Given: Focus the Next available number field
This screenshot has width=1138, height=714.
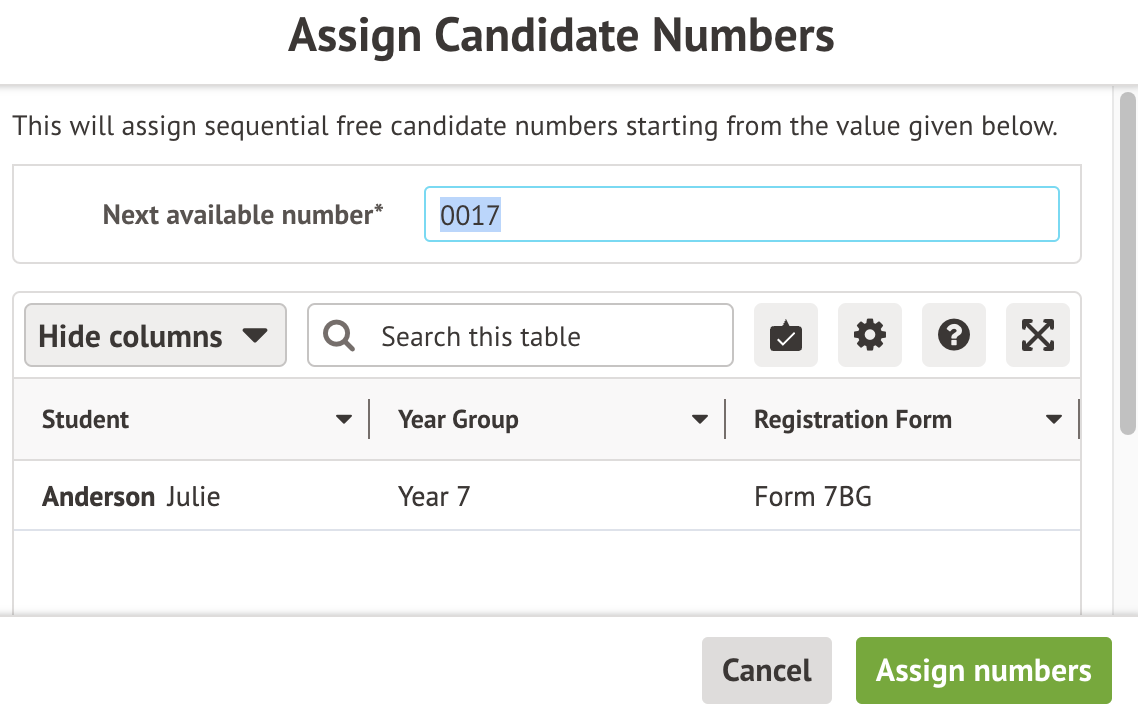Looking at the screenshot, I should (741, 215).
